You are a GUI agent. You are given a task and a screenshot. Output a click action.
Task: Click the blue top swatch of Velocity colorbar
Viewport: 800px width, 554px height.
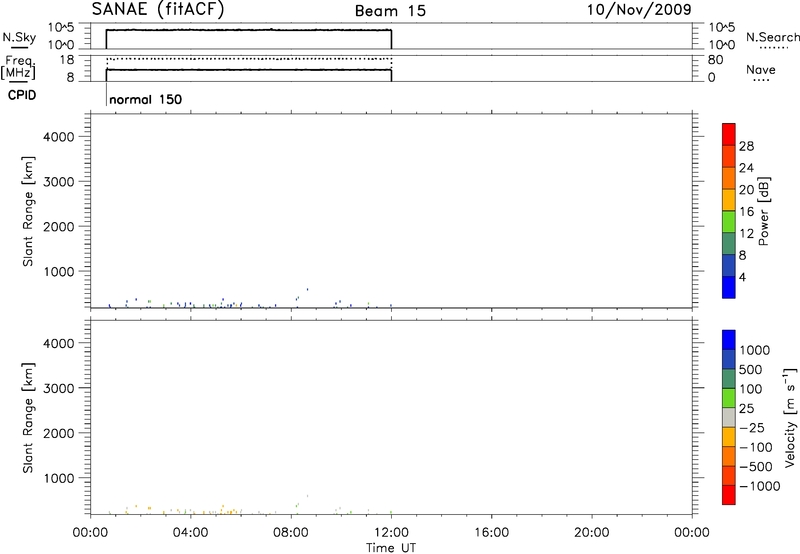[729, 340]
